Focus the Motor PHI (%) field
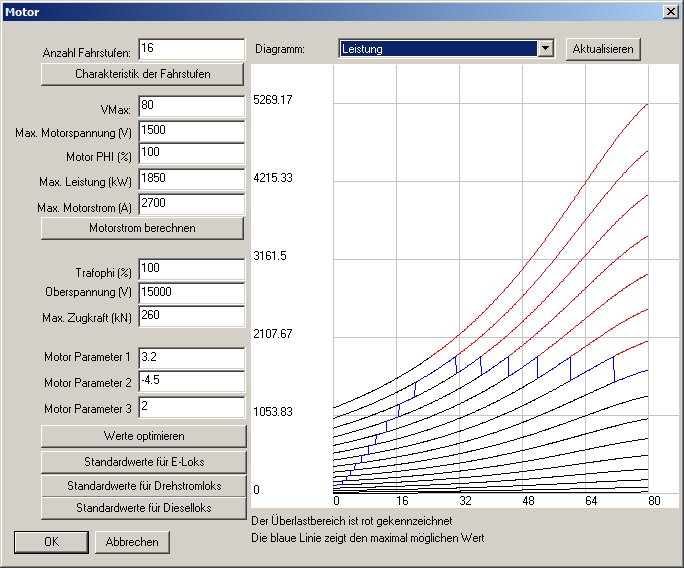The width and height of the screenshot is (684, 568). pos(192,153)
